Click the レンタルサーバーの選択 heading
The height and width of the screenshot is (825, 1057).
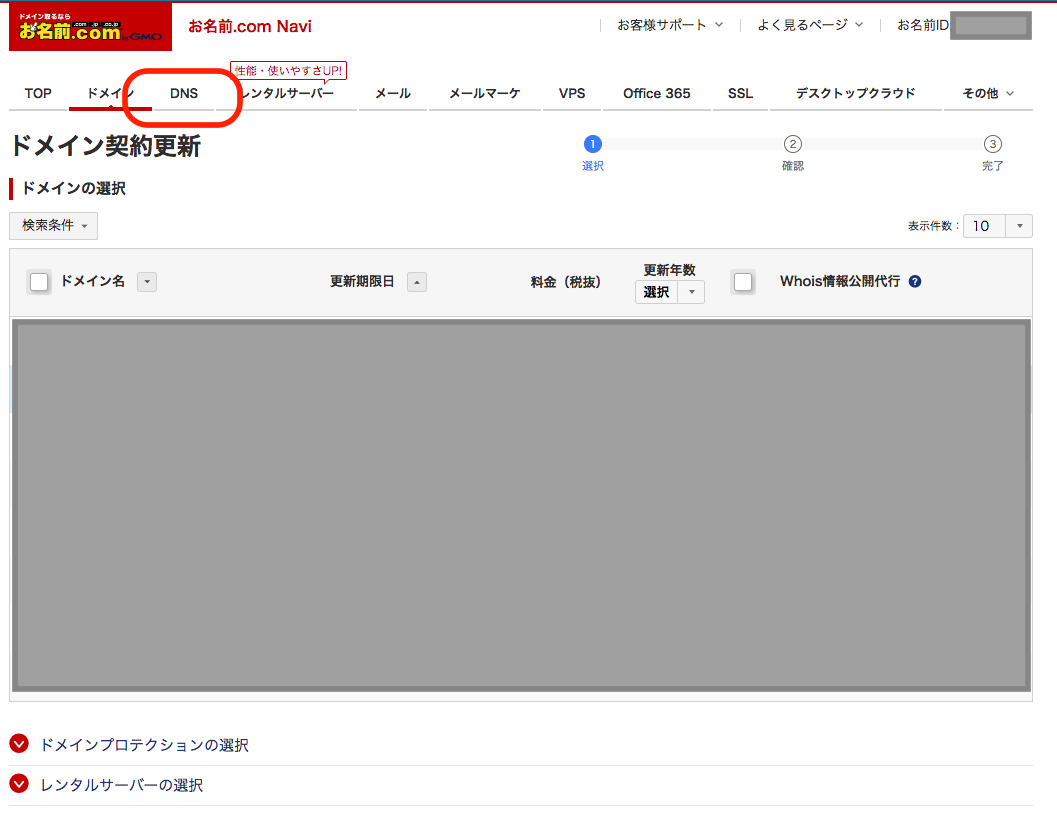[121, 785]
